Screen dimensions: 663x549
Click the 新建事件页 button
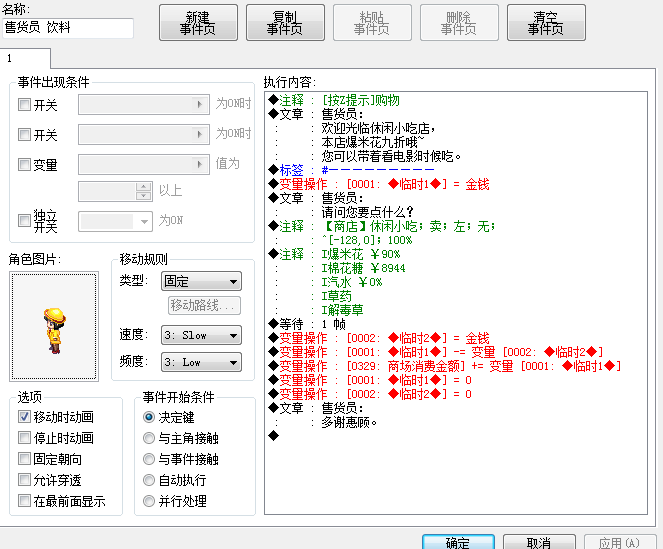[198, 23]
